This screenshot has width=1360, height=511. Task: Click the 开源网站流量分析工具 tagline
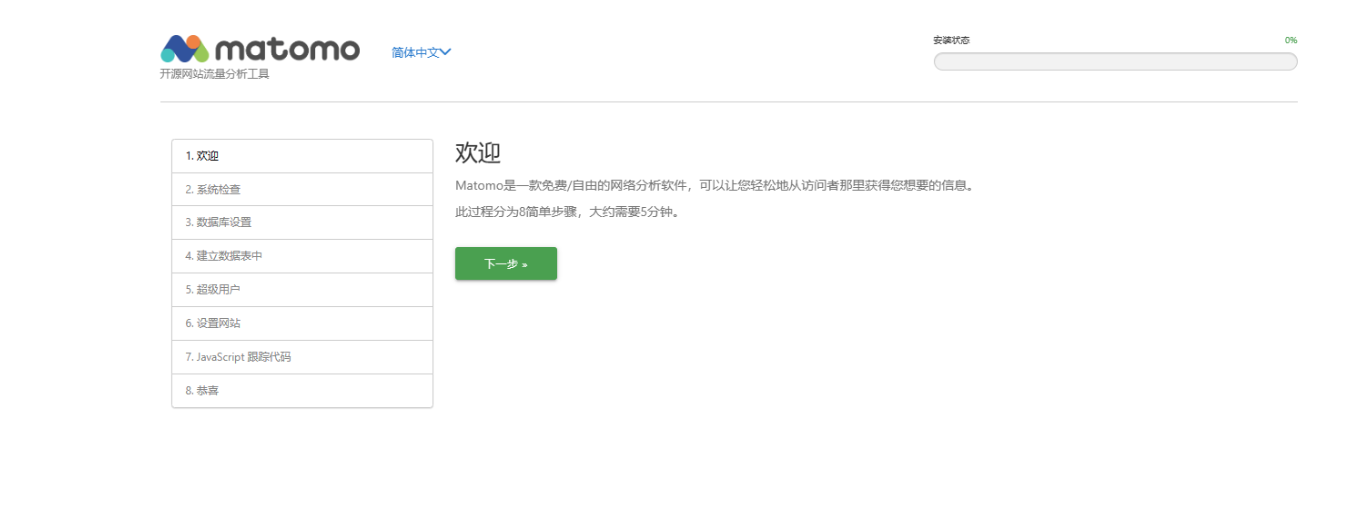click(x=214, y=74)
